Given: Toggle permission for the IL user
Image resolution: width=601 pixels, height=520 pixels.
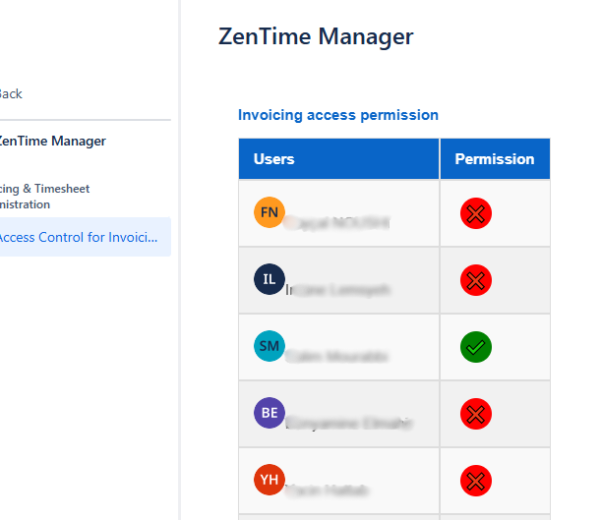Looking at the screenshot, I should pos(476,280).
